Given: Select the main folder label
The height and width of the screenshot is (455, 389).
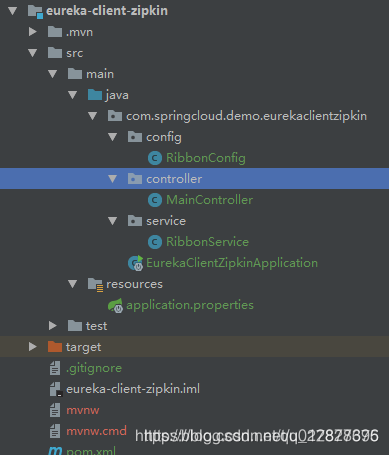Looking at the screenshot, I should pyautogui.click(x=100, y=74).
